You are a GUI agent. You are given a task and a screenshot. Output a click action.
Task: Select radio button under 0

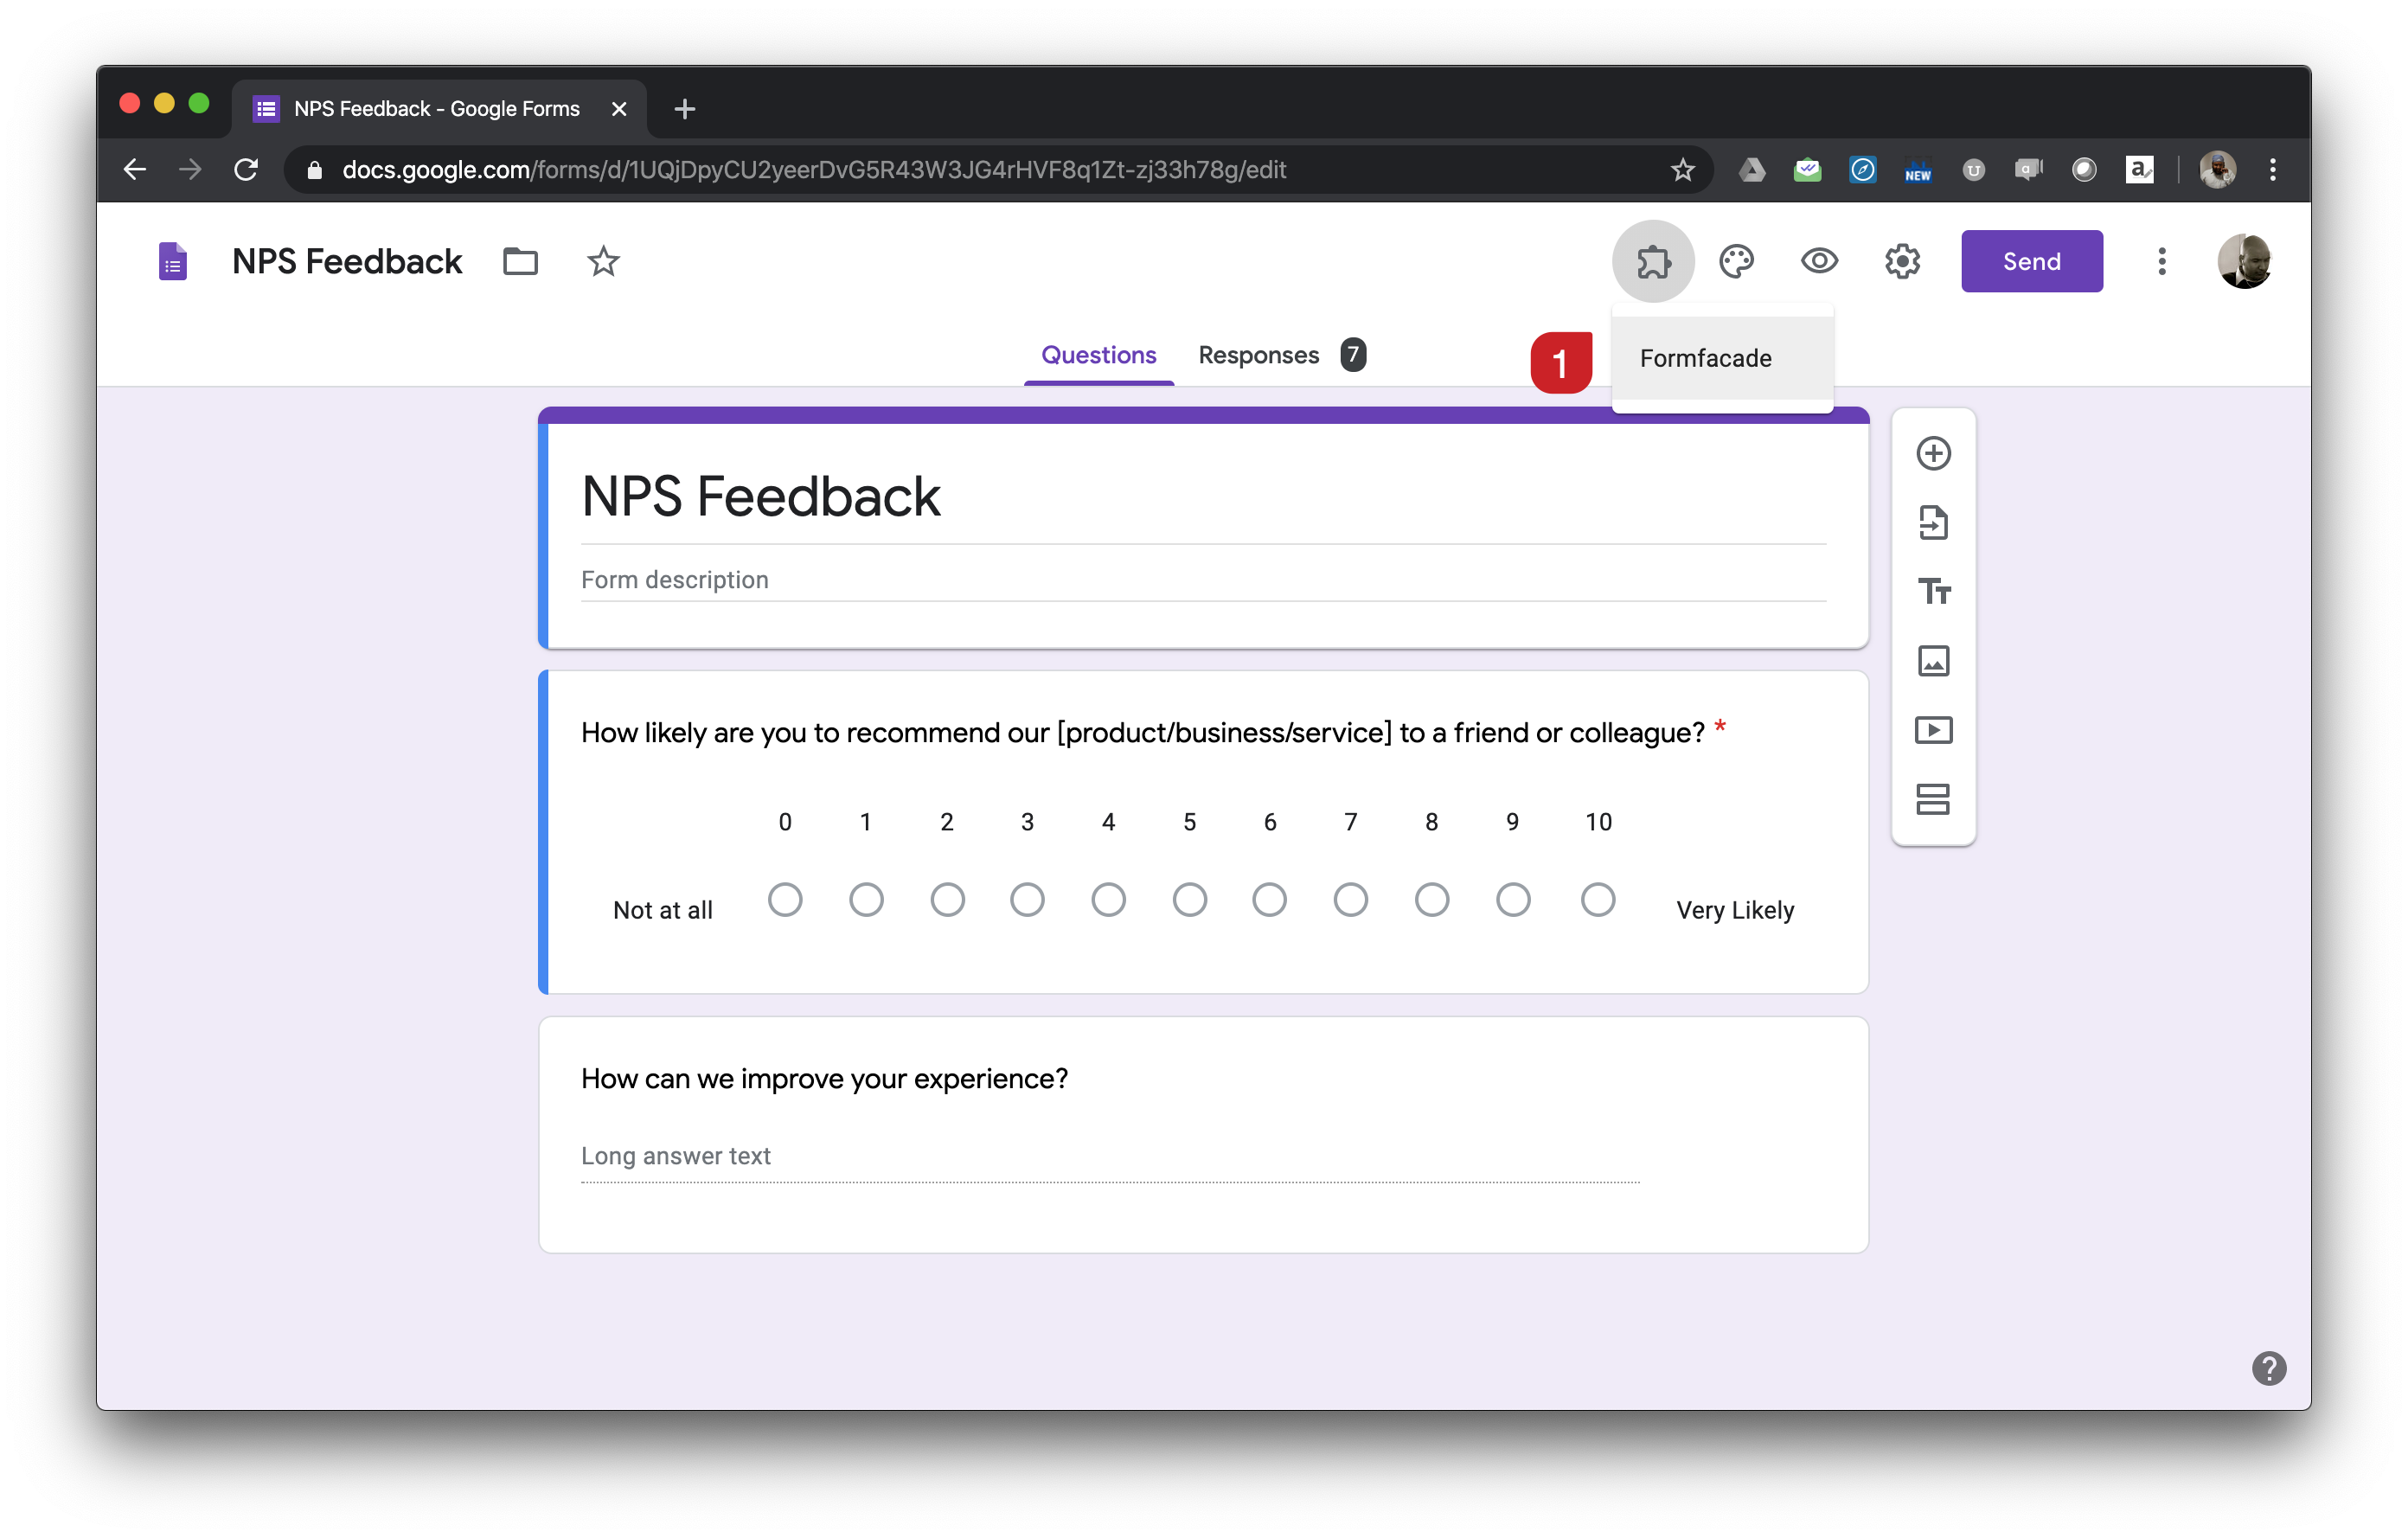tap(785, 900)
